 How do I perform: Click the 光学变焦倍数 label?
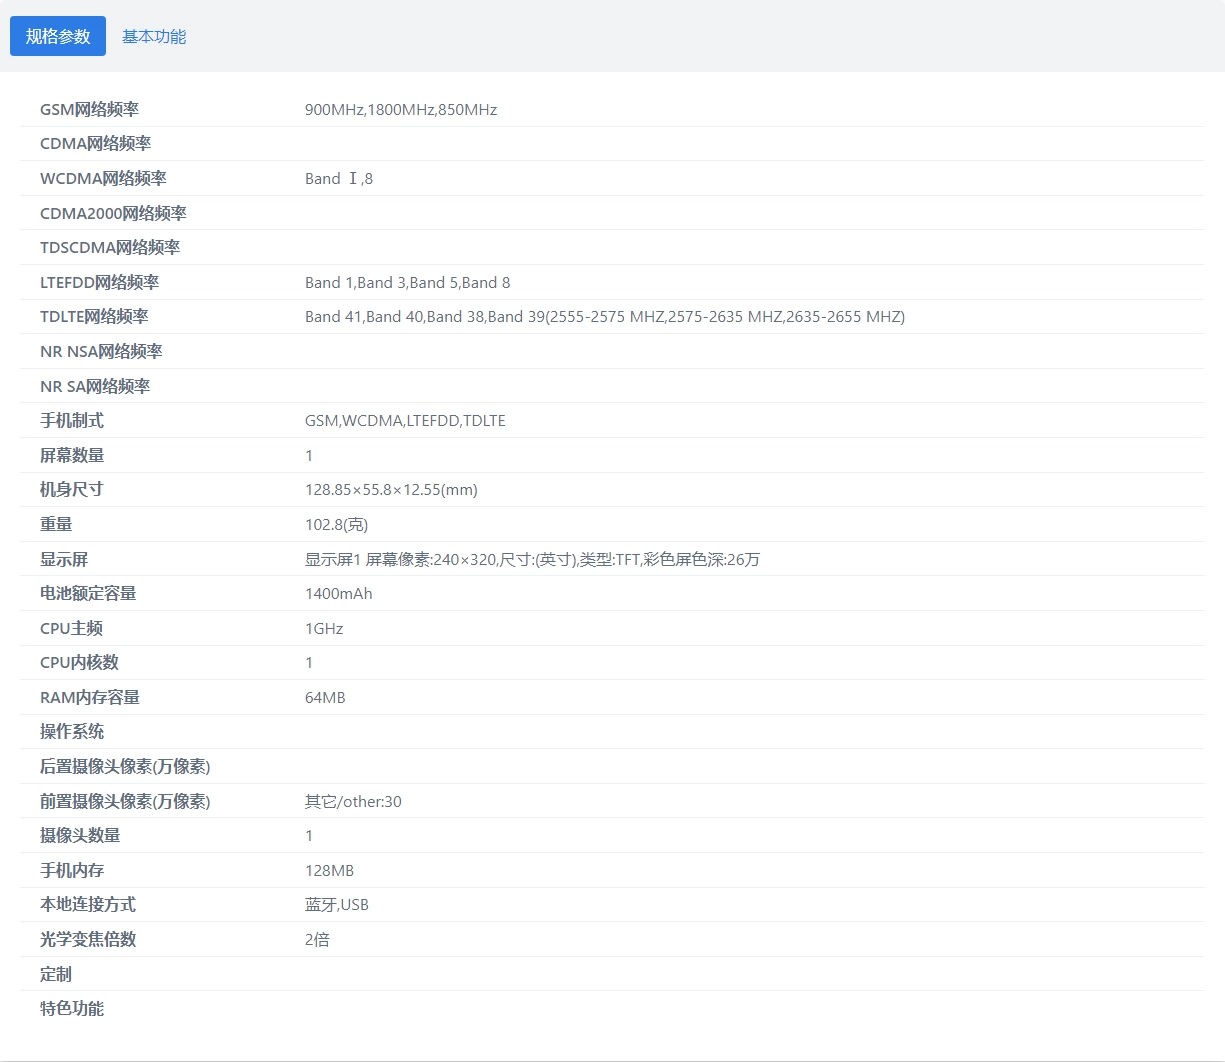(88, 939)
